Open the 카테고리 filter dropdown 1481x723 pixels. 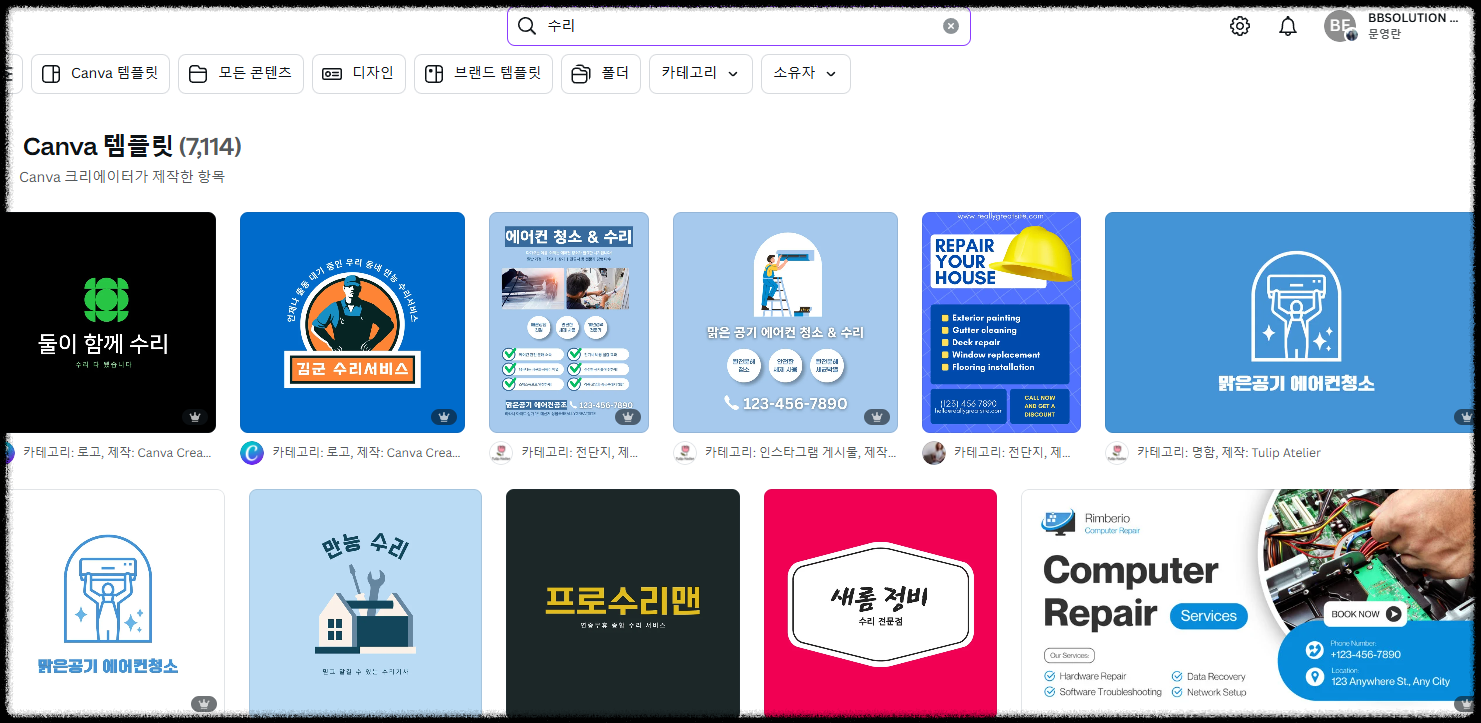(x=700, y=73)
